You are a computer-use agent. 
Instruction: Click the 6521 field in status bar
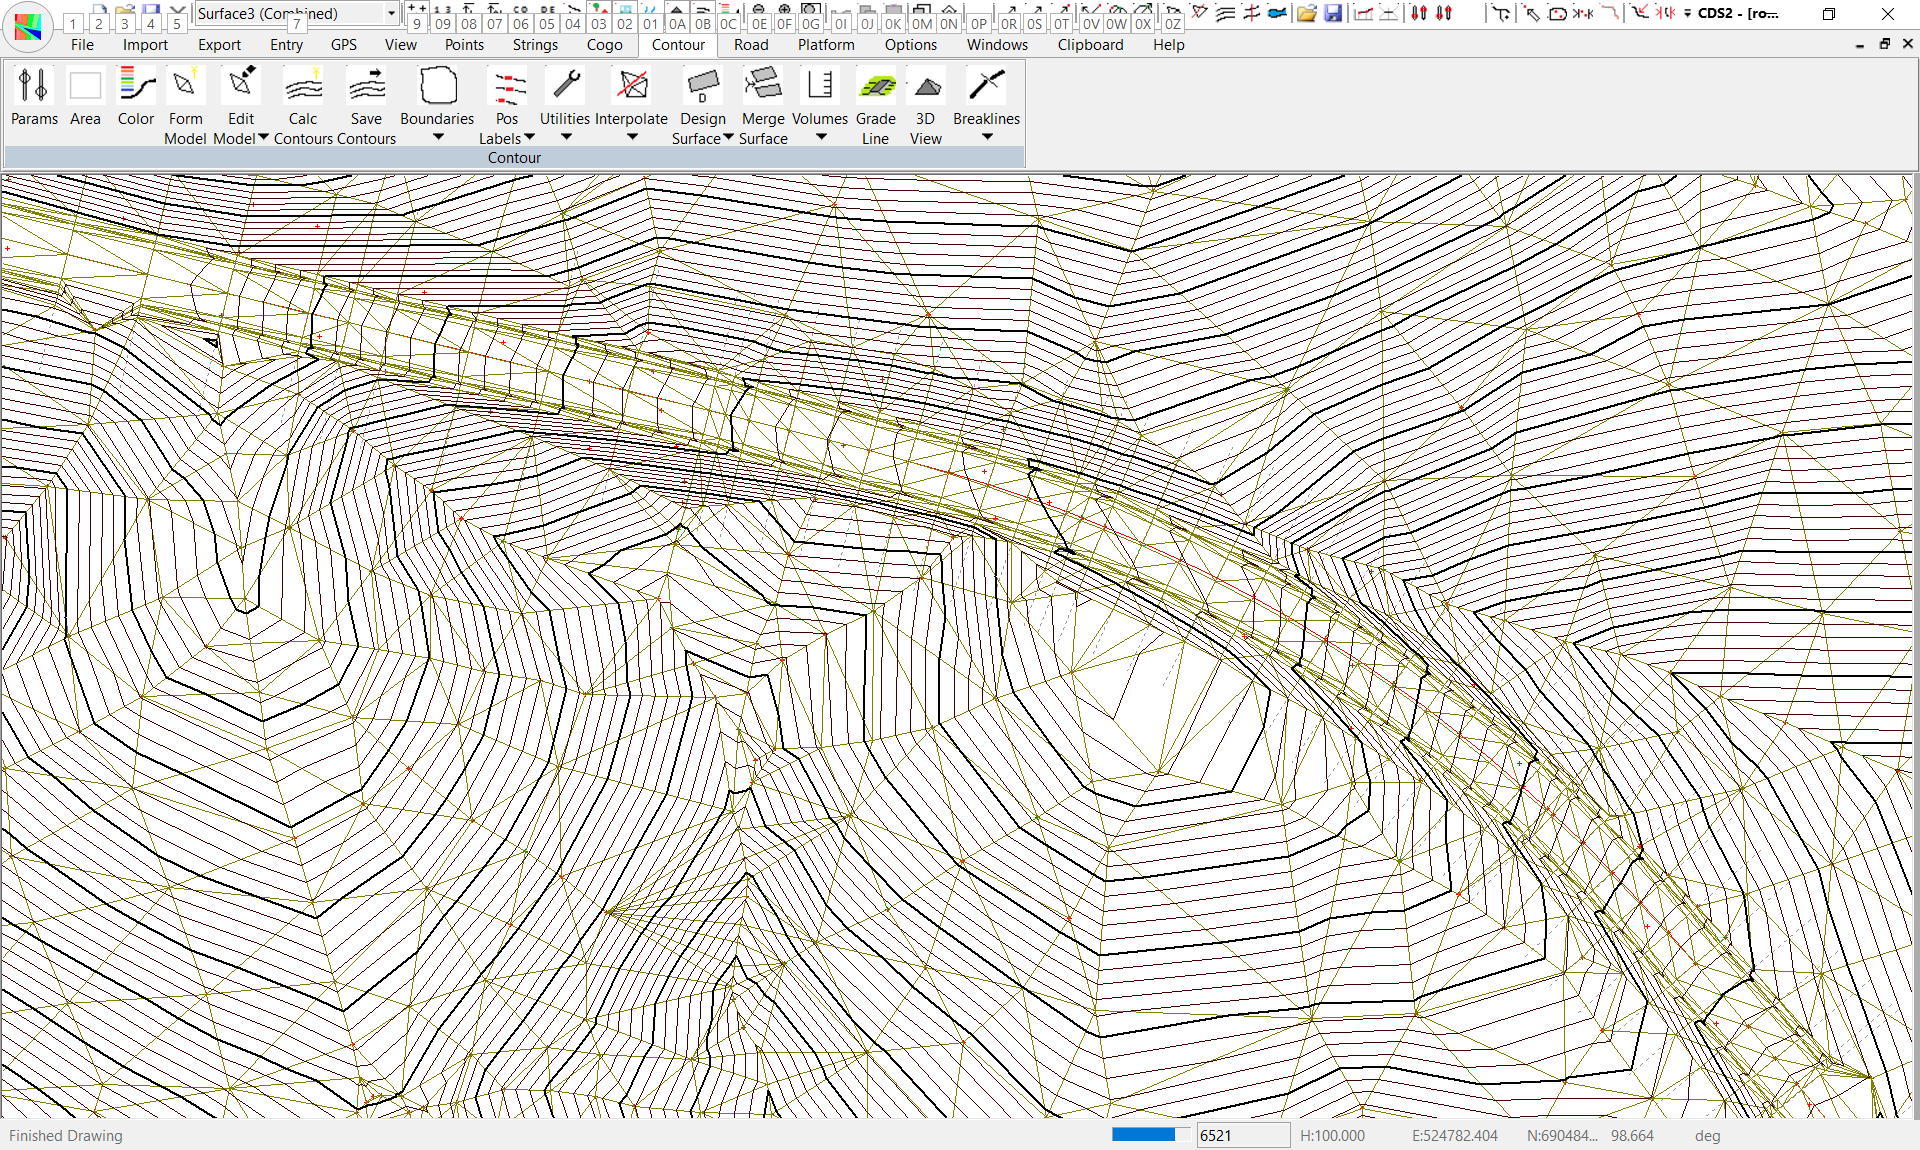[1242, 1135]
